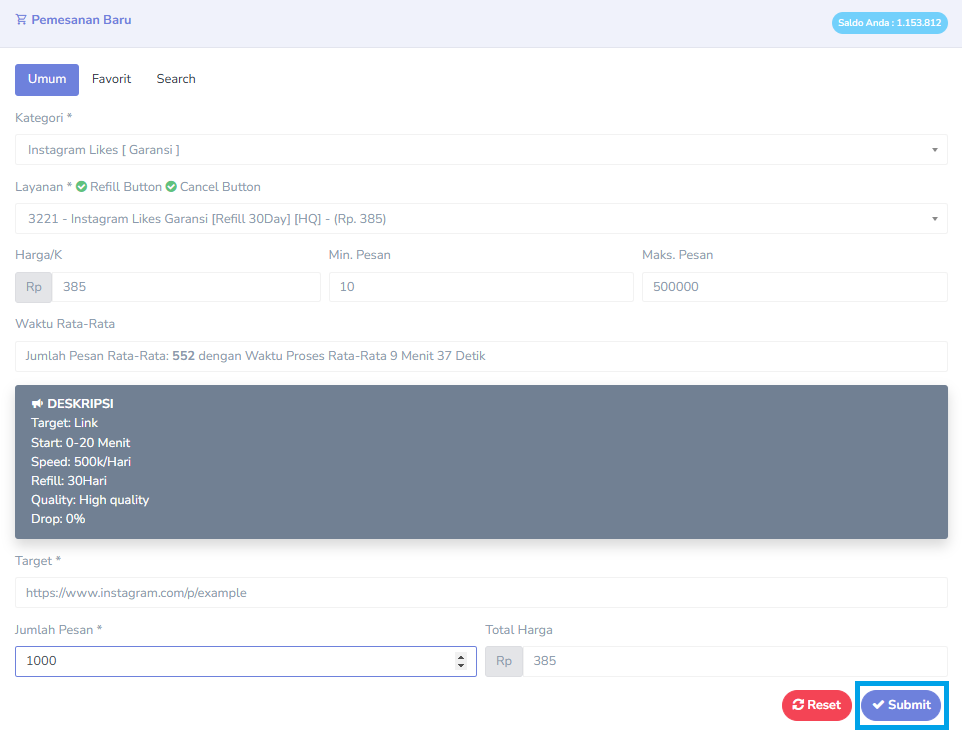962x747 pixels.
Task: Click the shopping cart icon beside Pemesanan Baru
Action: click(x=21, y=20)
